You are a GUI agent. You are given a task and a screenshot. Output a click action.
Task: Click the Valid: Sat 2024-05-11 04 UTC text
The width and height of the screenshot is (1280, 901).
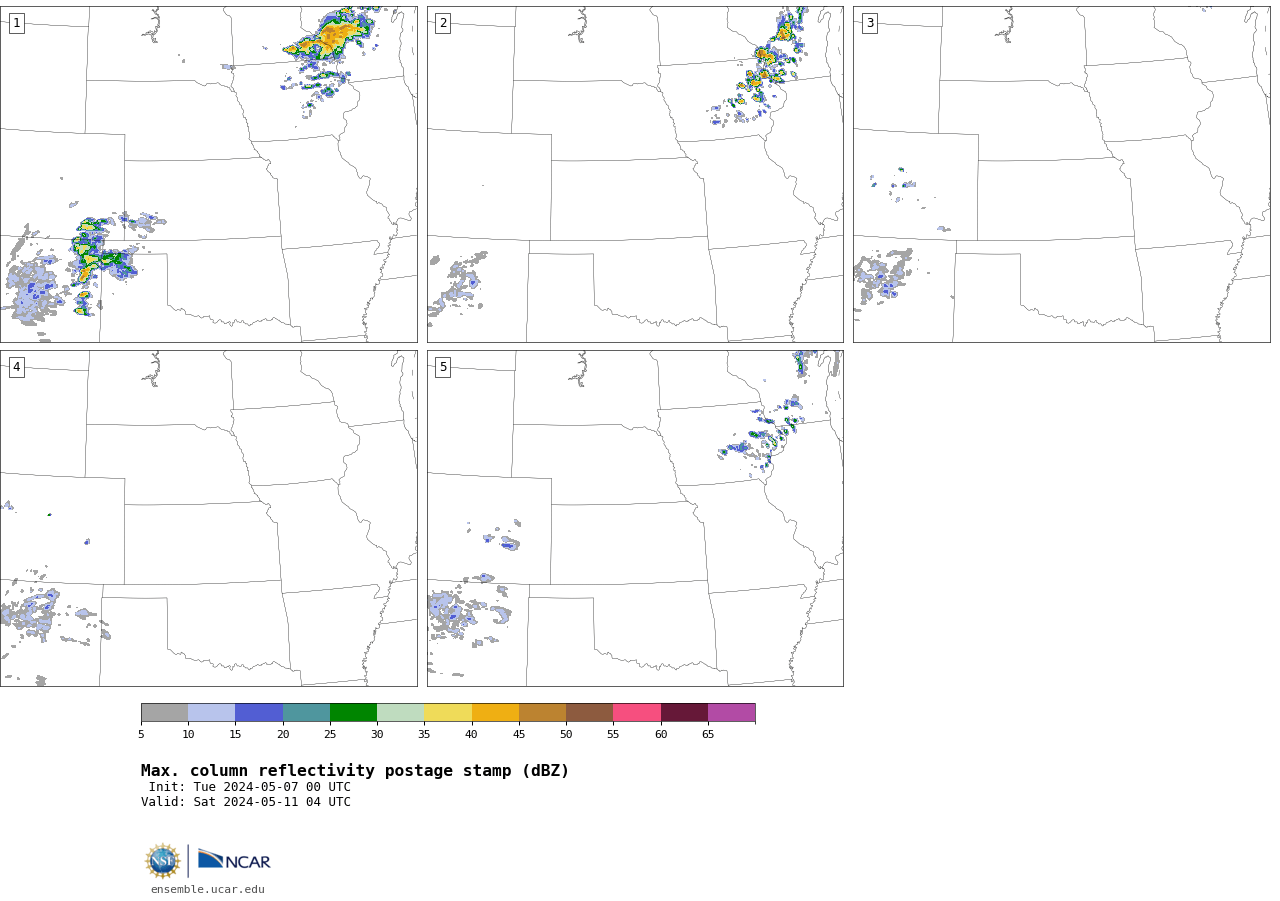246,802
